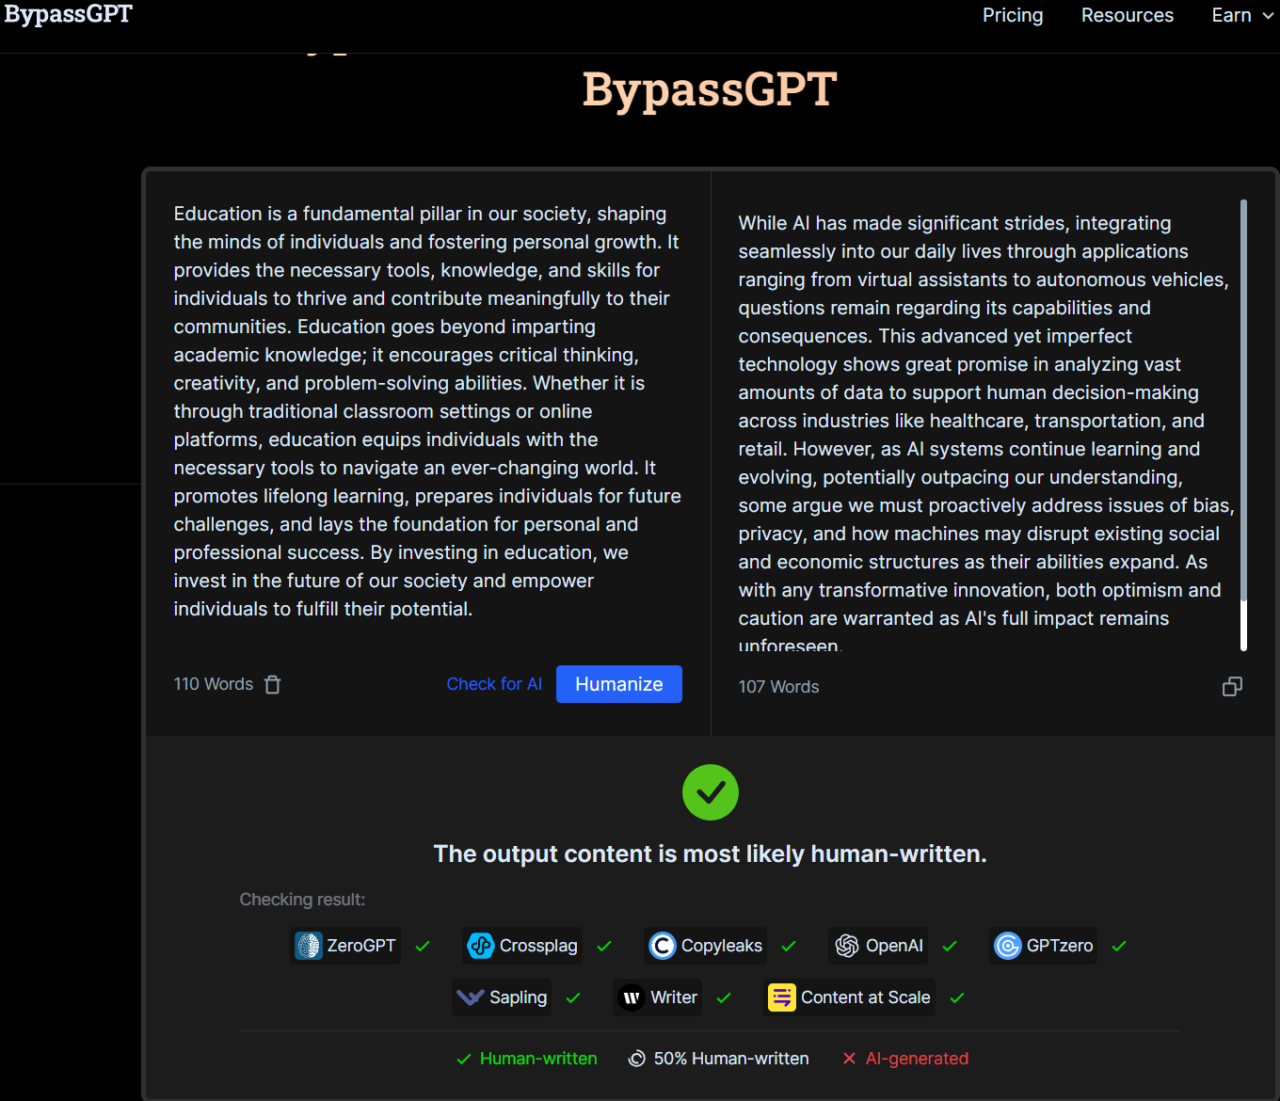Click the Content at Scale badge
Viewport: 1280px width, 1101px height.
[850, 998]
